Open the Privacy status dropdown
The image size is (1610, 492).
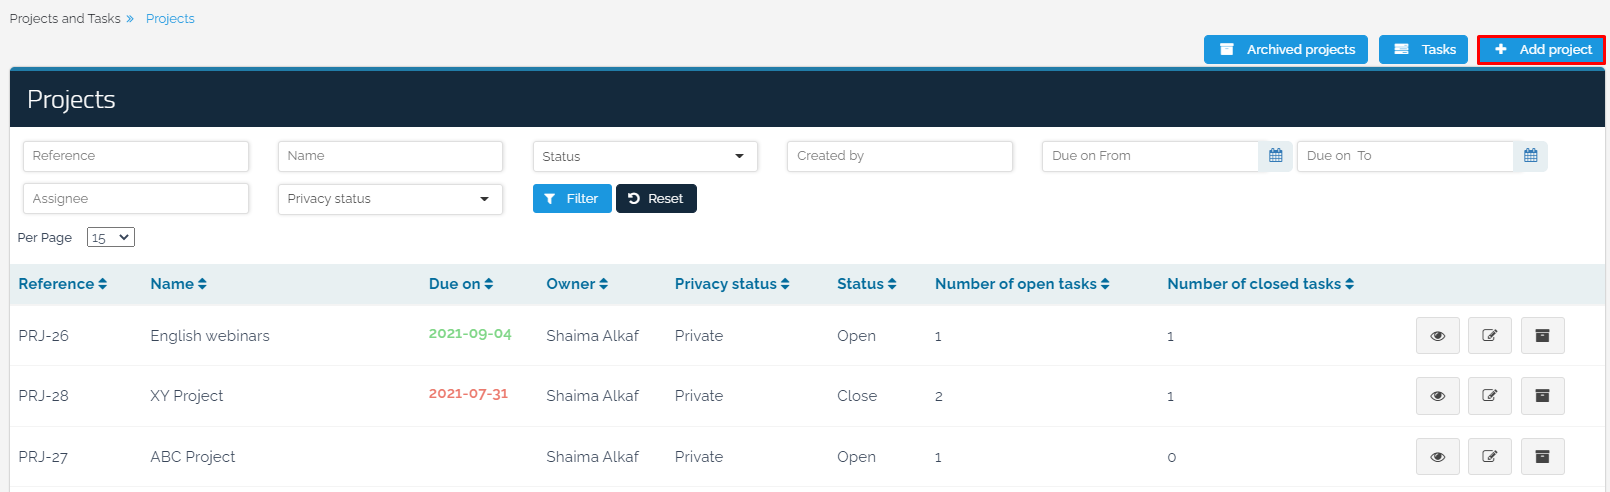[x=390, y=199]
